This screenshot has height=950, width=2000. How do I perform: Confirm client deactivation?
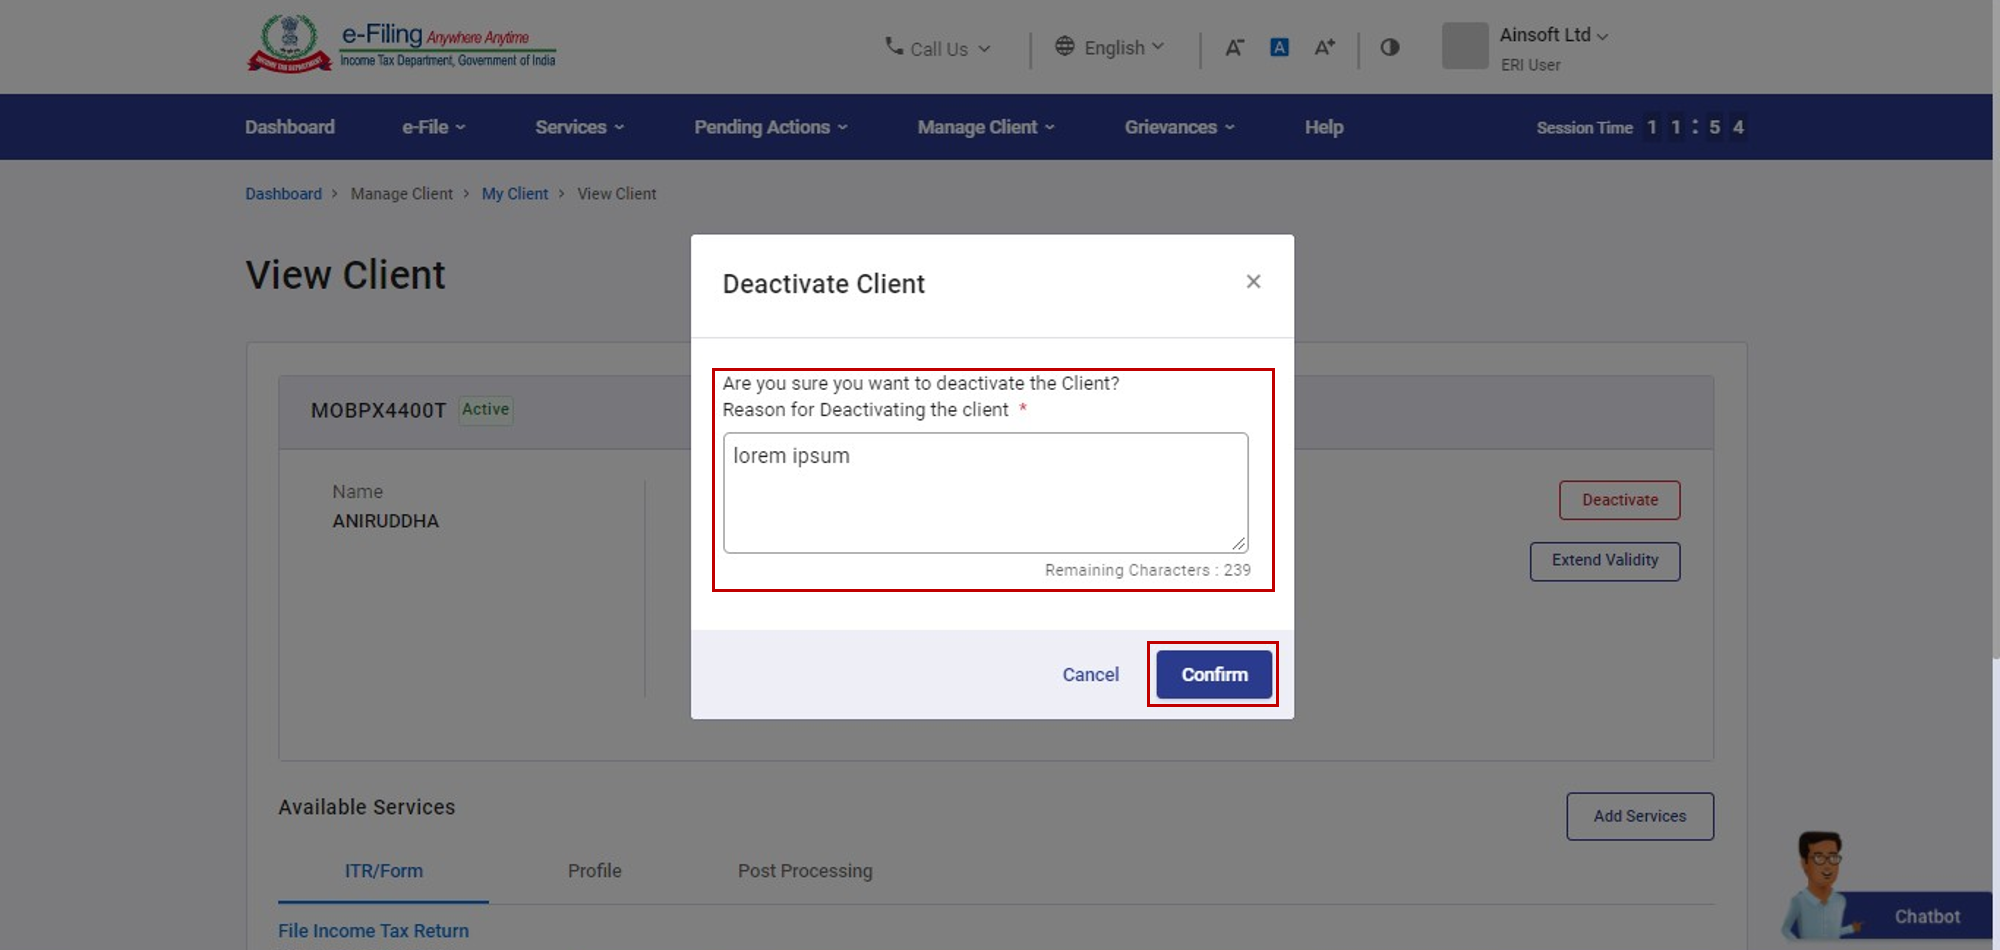click(1213, 675)
